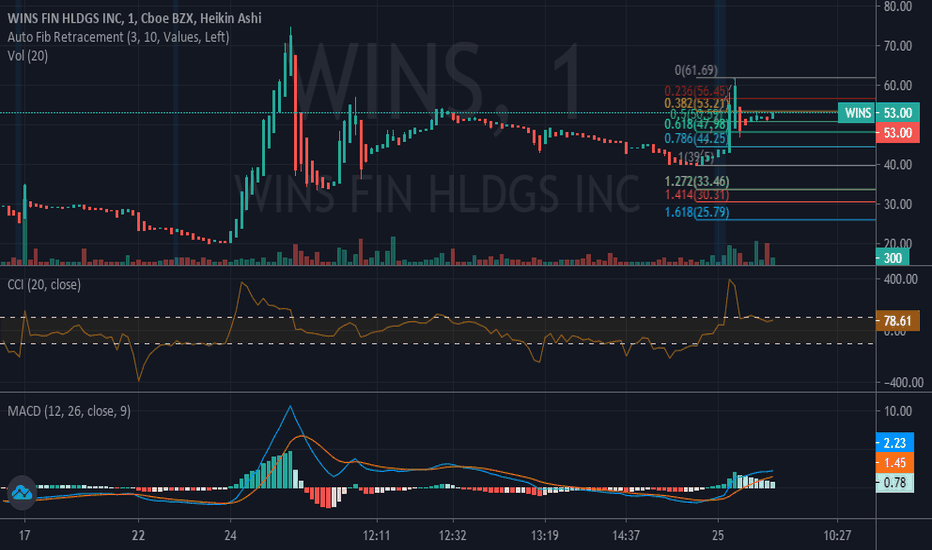This screenshot has height=550, width=932.
Task: Select the Vol (20) indicator label
Action: click(28, 56)
